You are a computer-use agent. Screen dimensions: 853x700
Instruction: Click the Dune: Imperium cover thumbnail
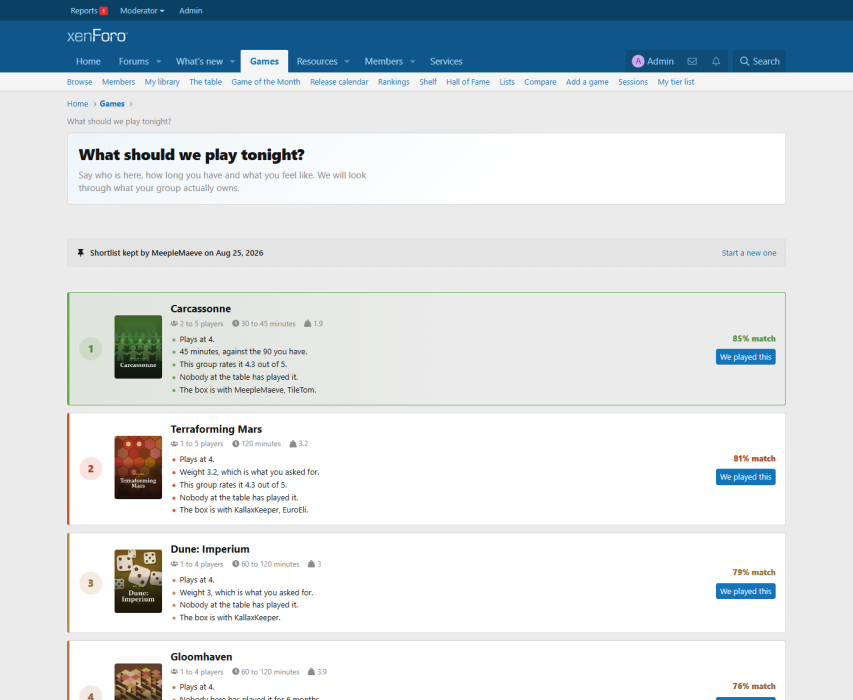click(x=138, y=581)
